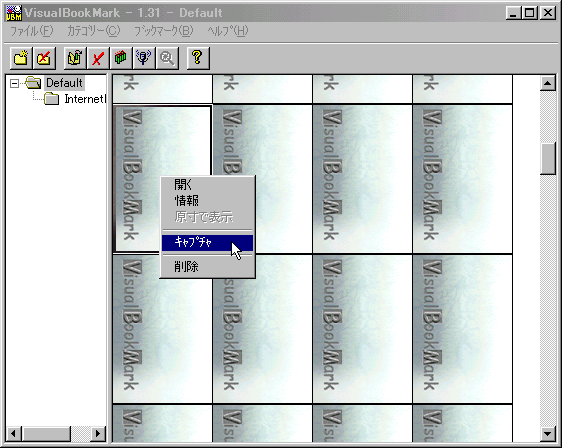Image resolution: width=562 pixels, height=448 pixels.
Task: Click the vertical scrollbar up arrow
Action: 548,83
